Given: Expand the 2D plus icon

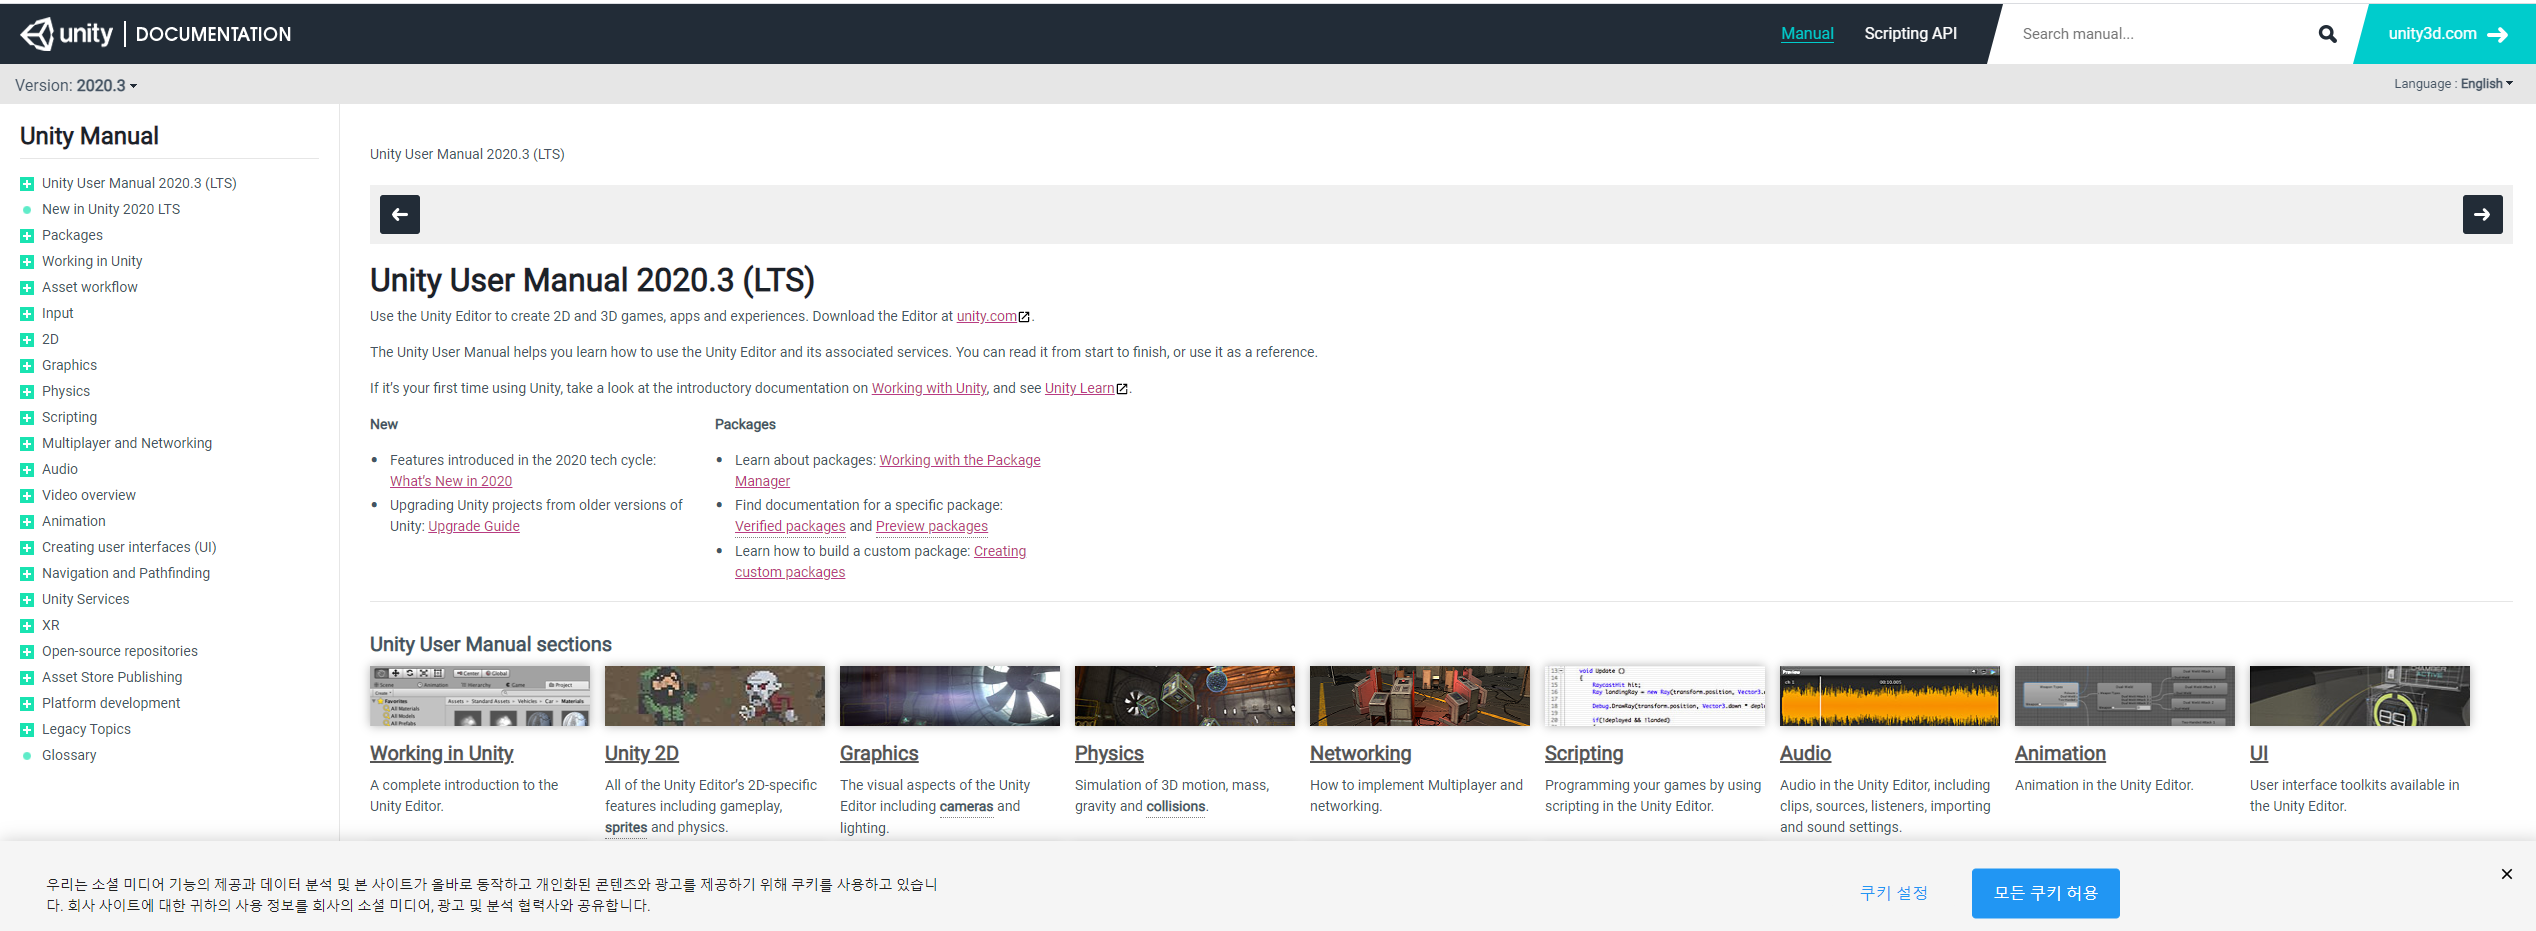Looking at the screenshot, I should [x=27, y=340].
